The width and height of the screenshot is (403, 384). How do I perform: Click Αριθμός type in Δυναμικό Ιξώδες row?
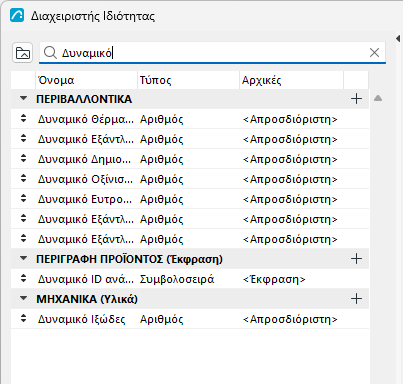pos(162,319)
